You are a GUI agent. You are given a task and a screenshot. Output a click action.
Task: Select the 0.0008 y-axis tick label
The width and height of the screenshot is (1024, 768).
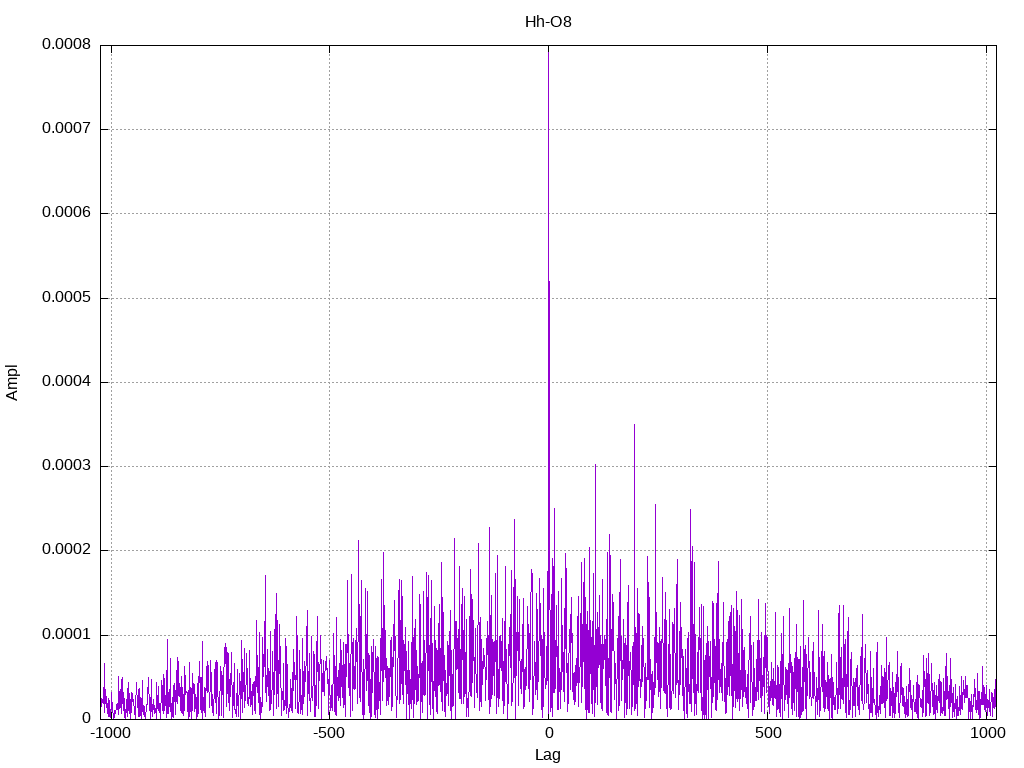pos(66,45)
